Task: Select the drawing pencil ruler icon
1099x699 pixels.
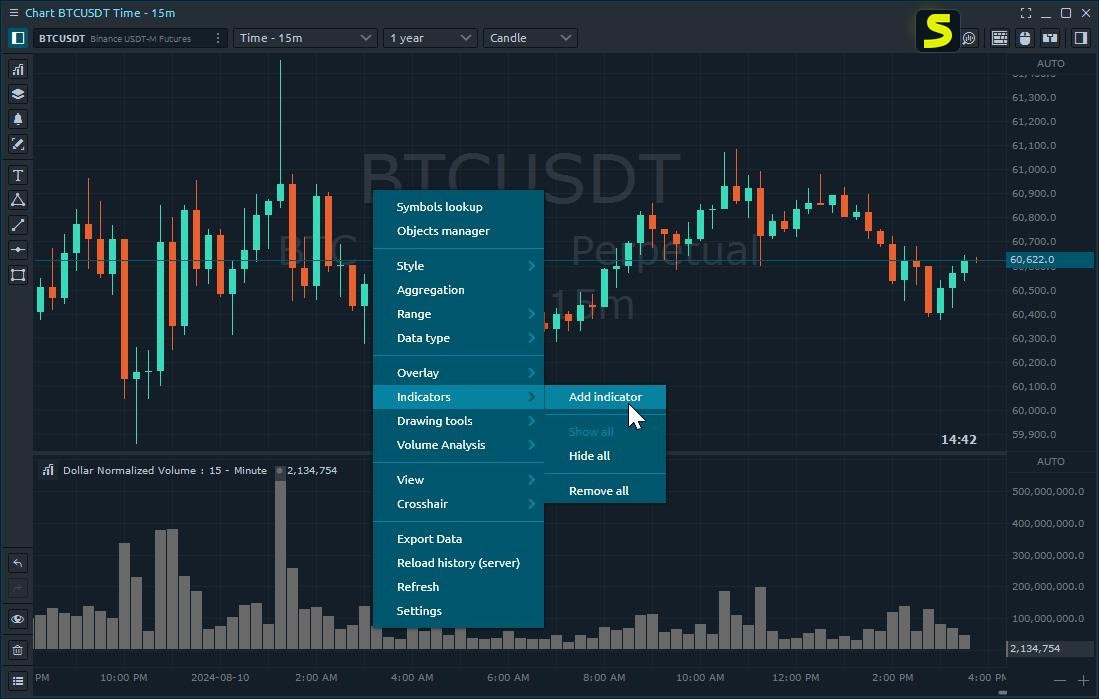Action: pyautogui.click(x=18, y=144)
